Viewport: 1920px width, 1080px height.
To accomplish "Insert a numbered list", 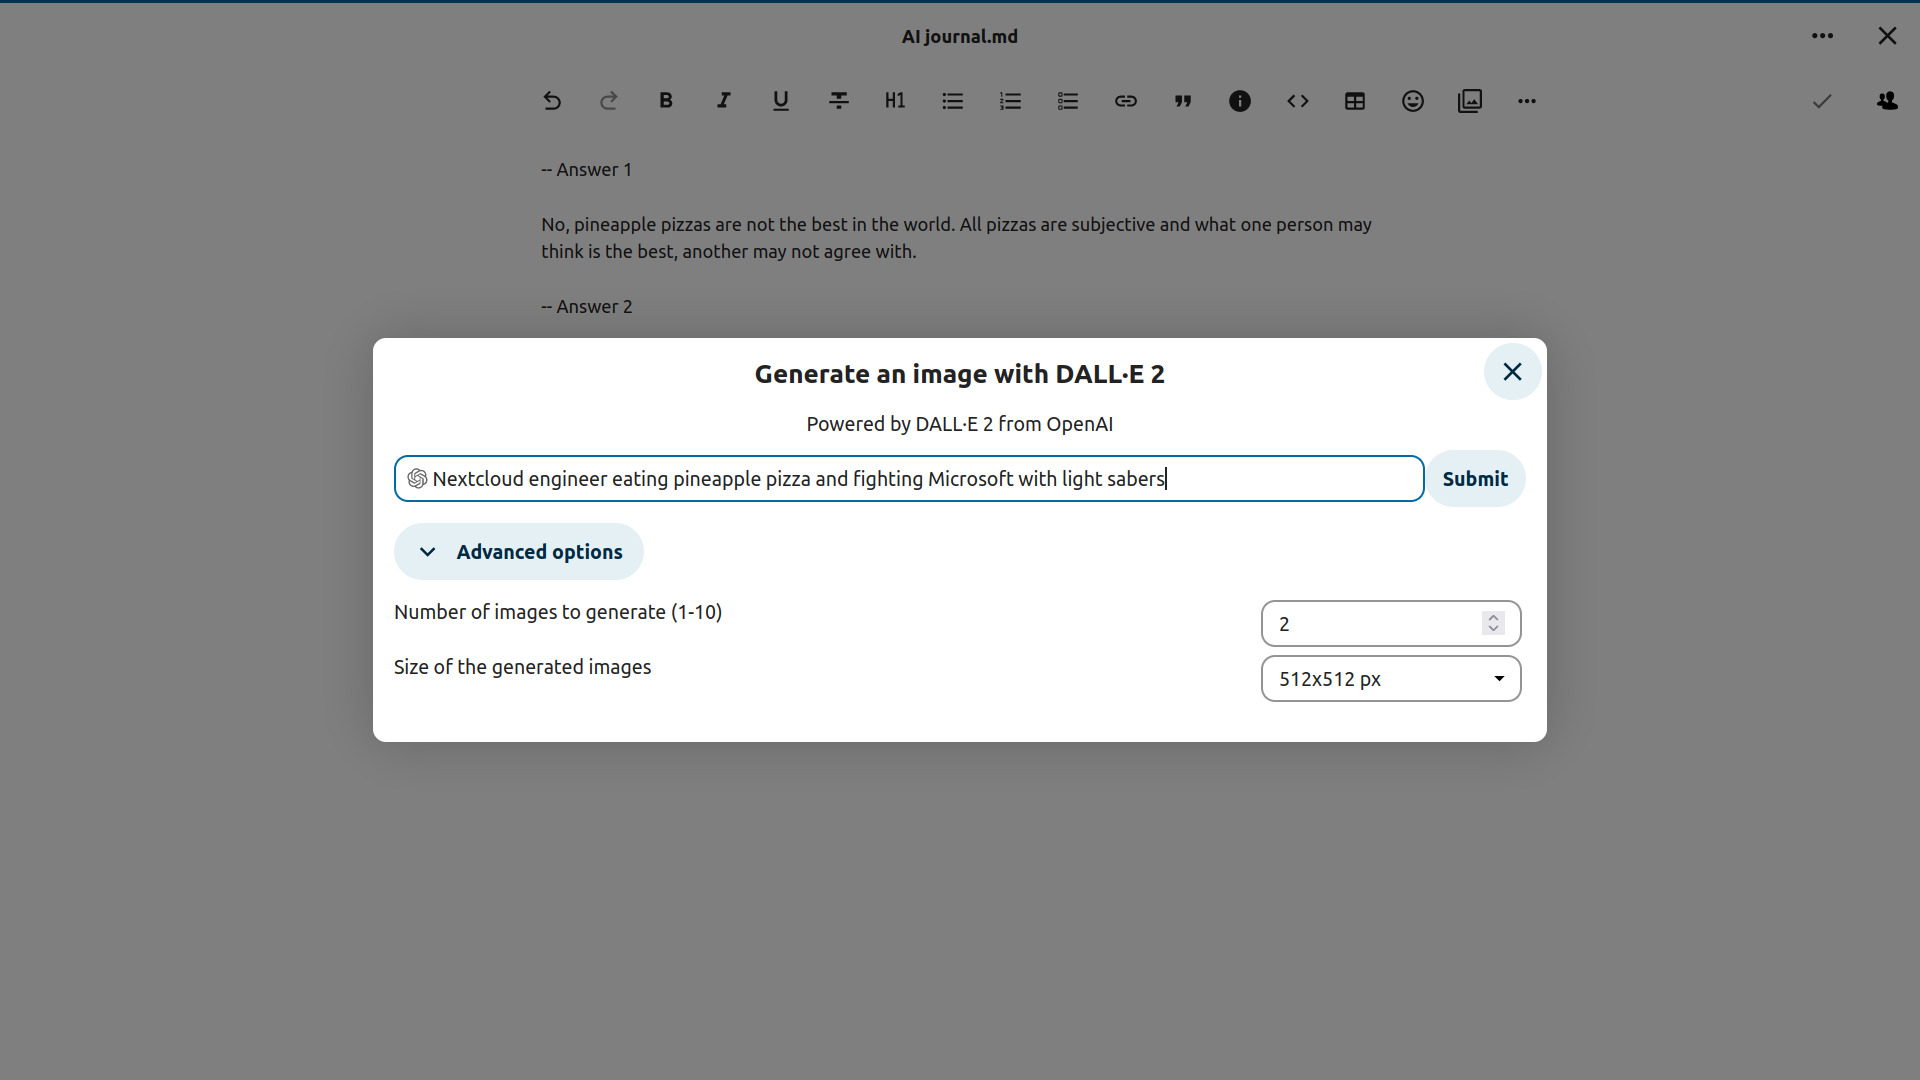I will [1011, 101].
